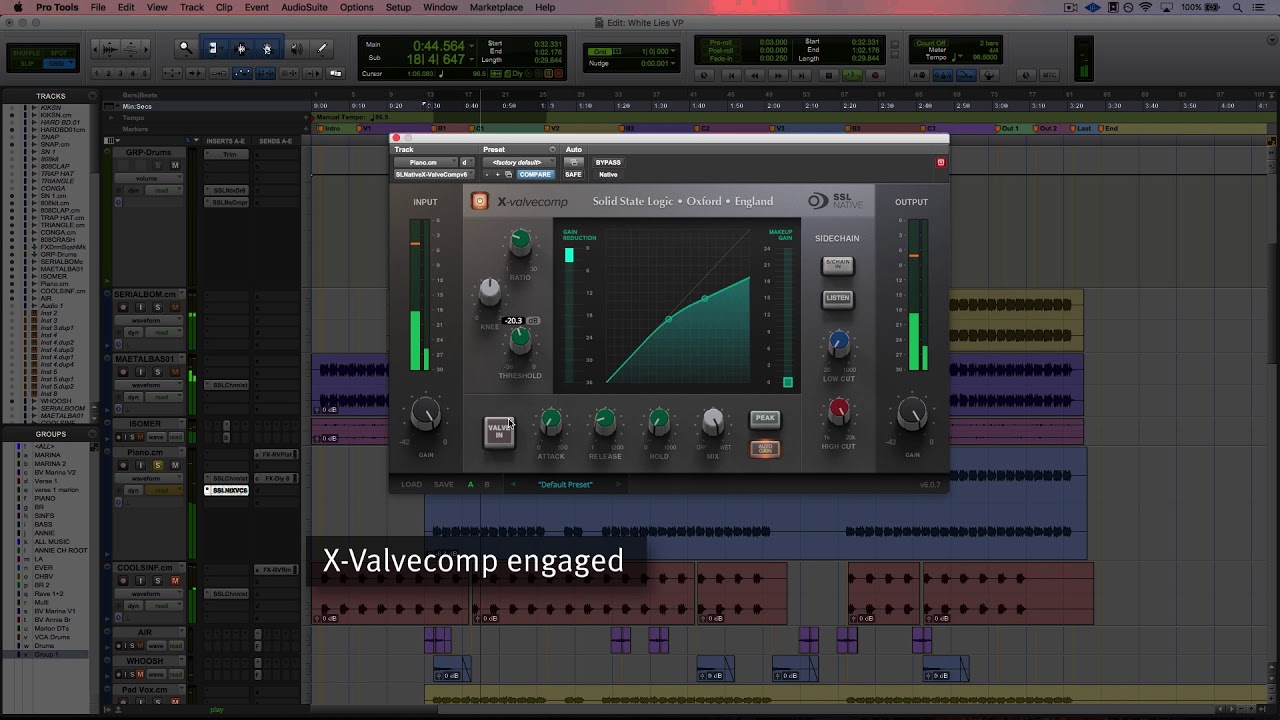Open the Clip menu

coord(224,7)
